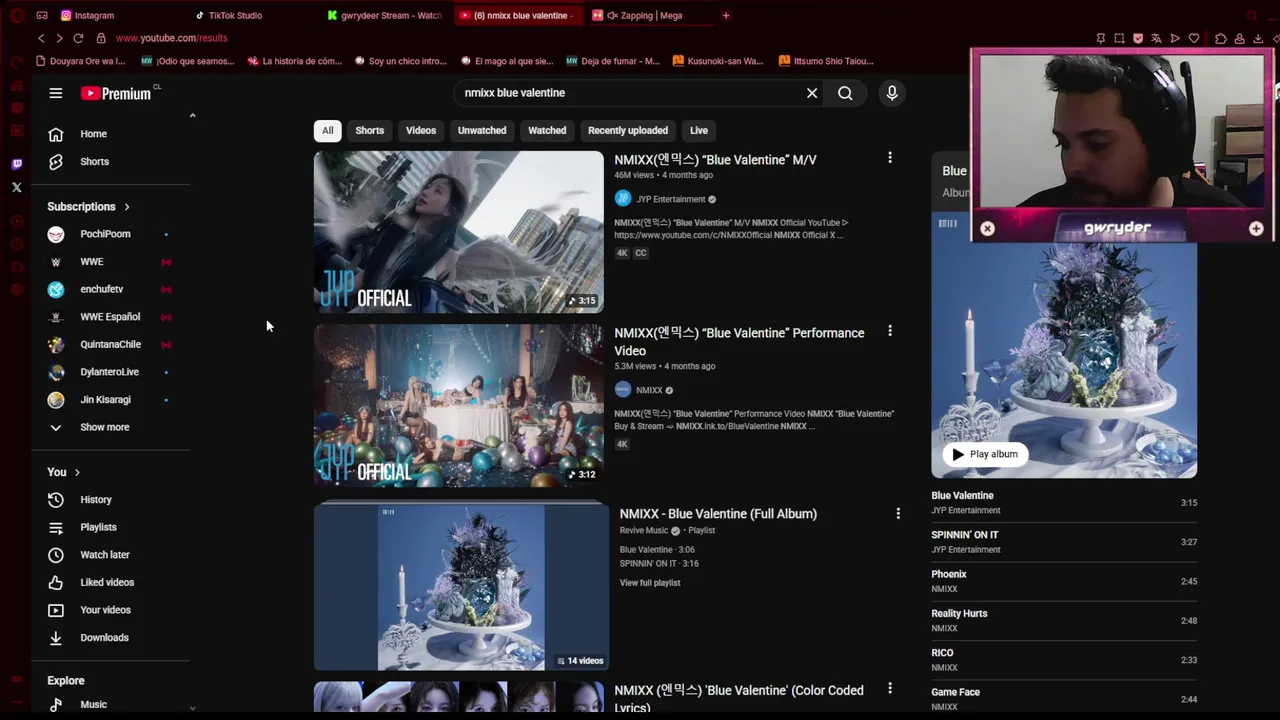Open options menu for Blue Valentine M/V
The width and height of the screenshot is (1280, 720).
(889, 158)
